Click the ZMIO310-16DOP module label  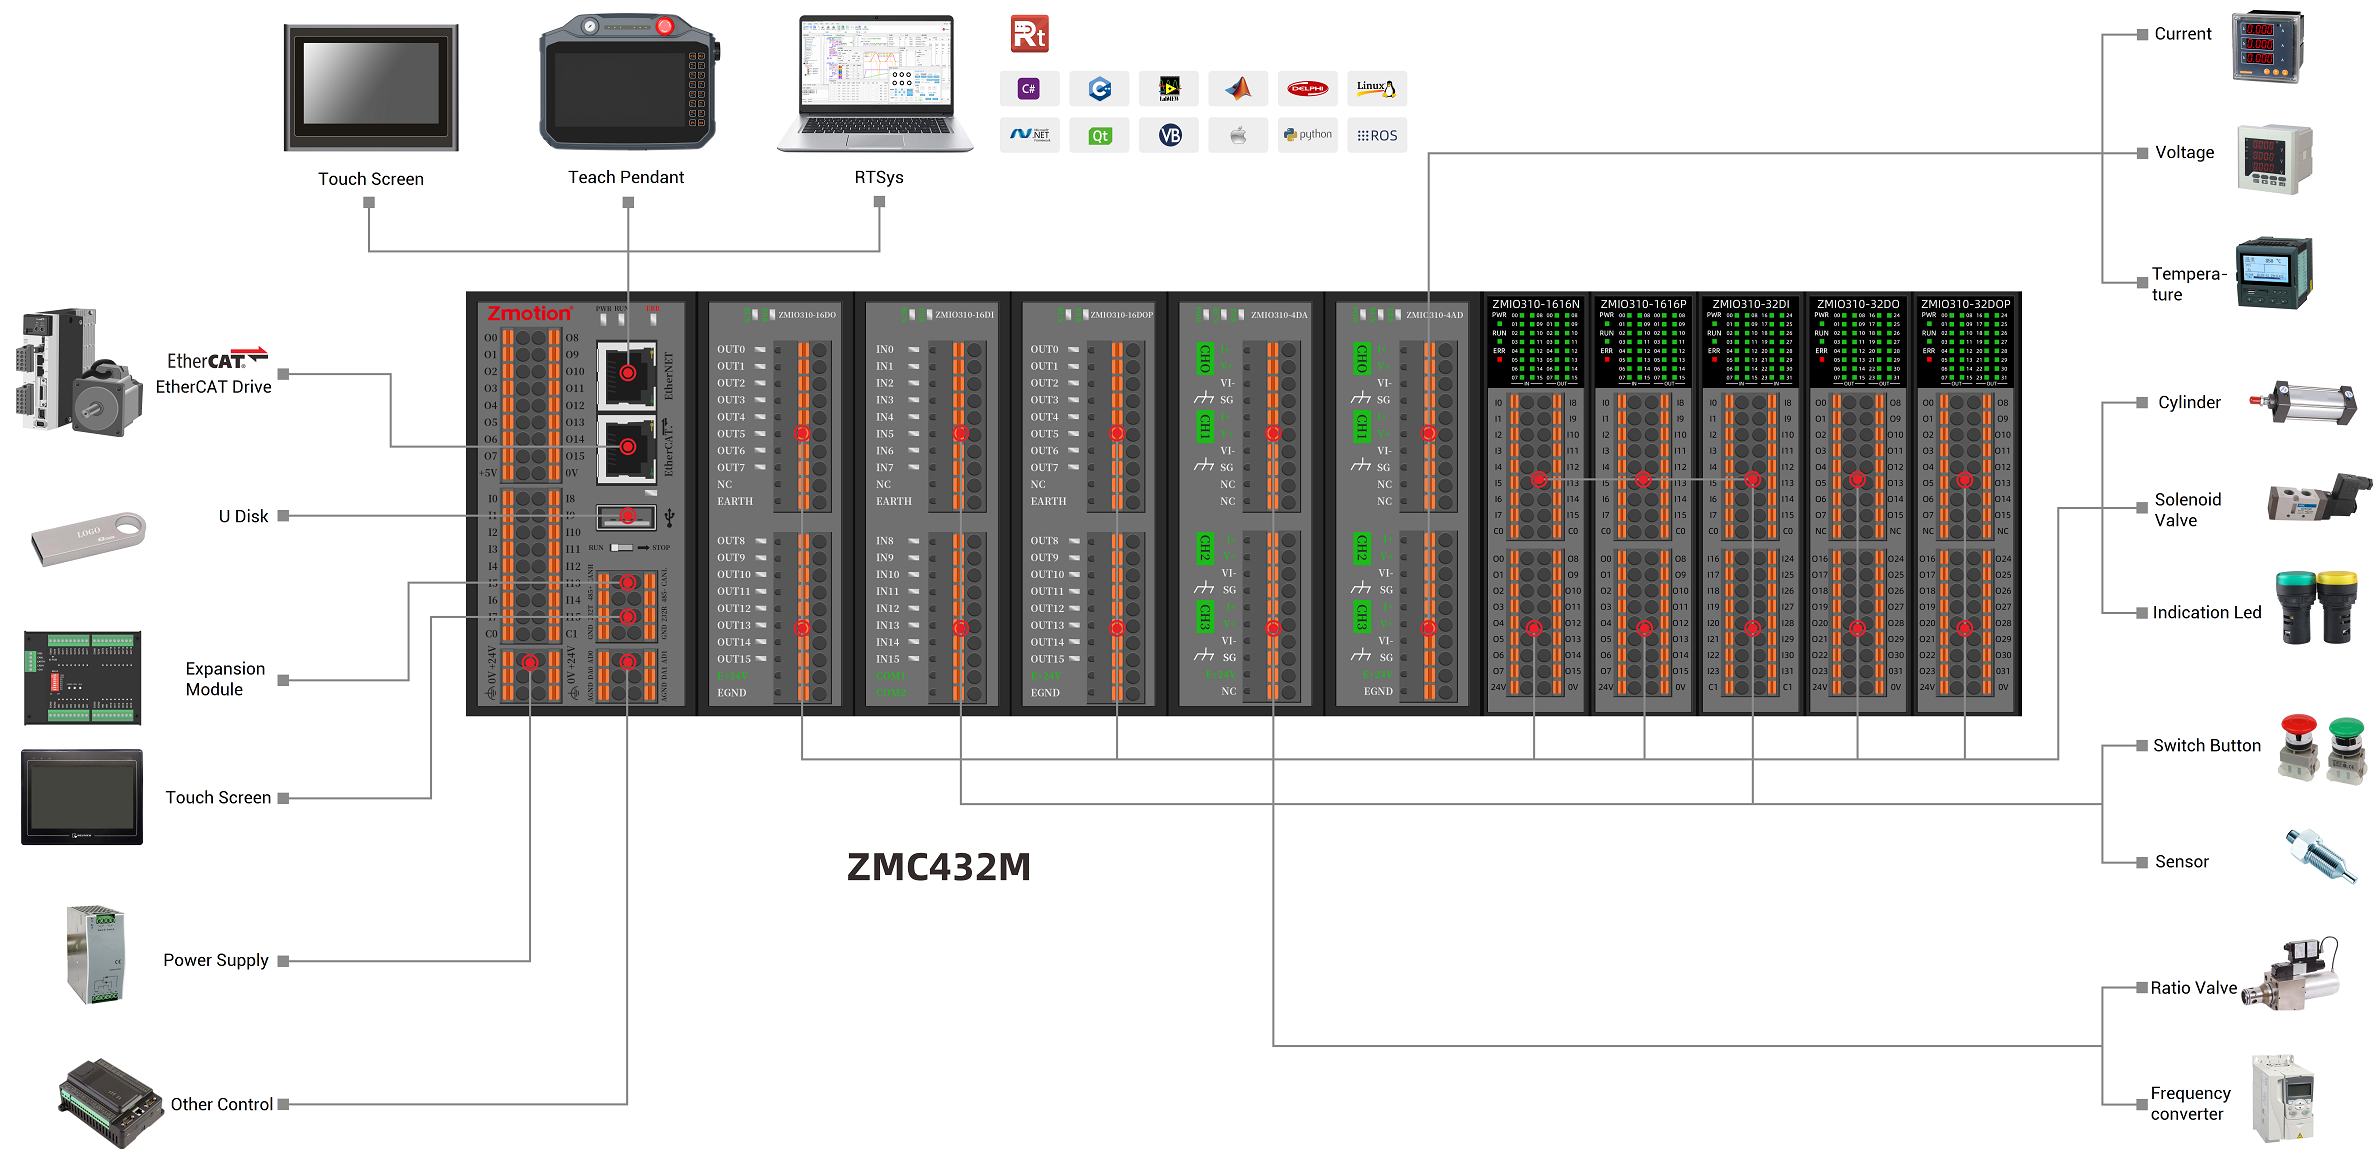coord(1121,315)
